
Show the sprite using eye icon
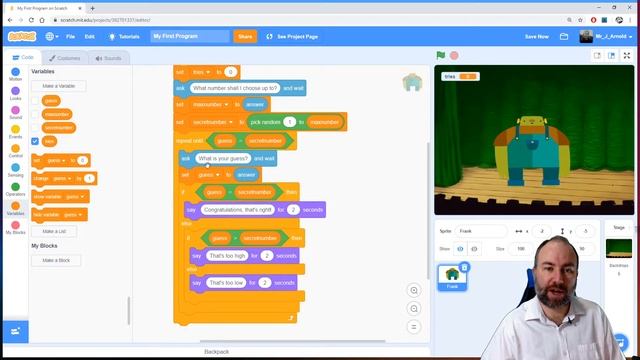click(460, 249)
